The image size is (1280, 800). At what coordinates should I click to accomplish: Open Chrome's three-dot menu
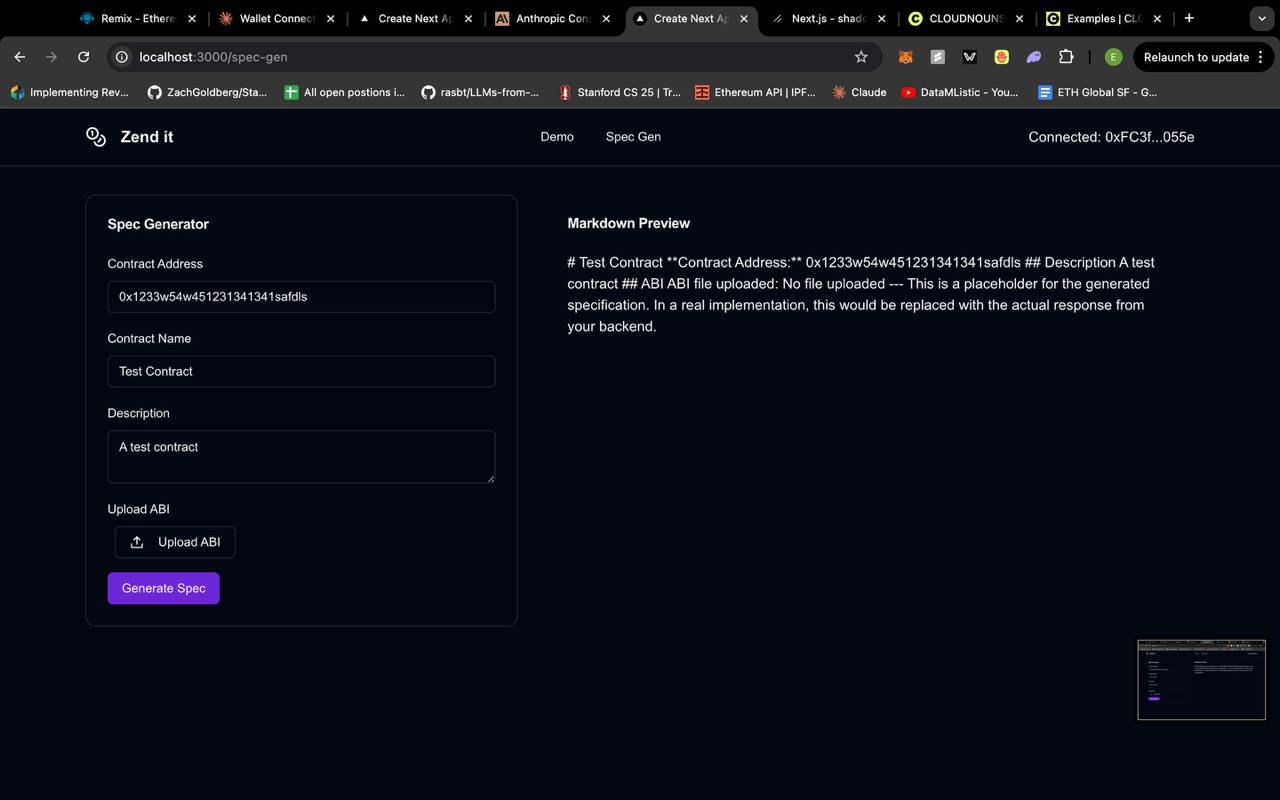pyautogui.click(x=1262, y=57)
